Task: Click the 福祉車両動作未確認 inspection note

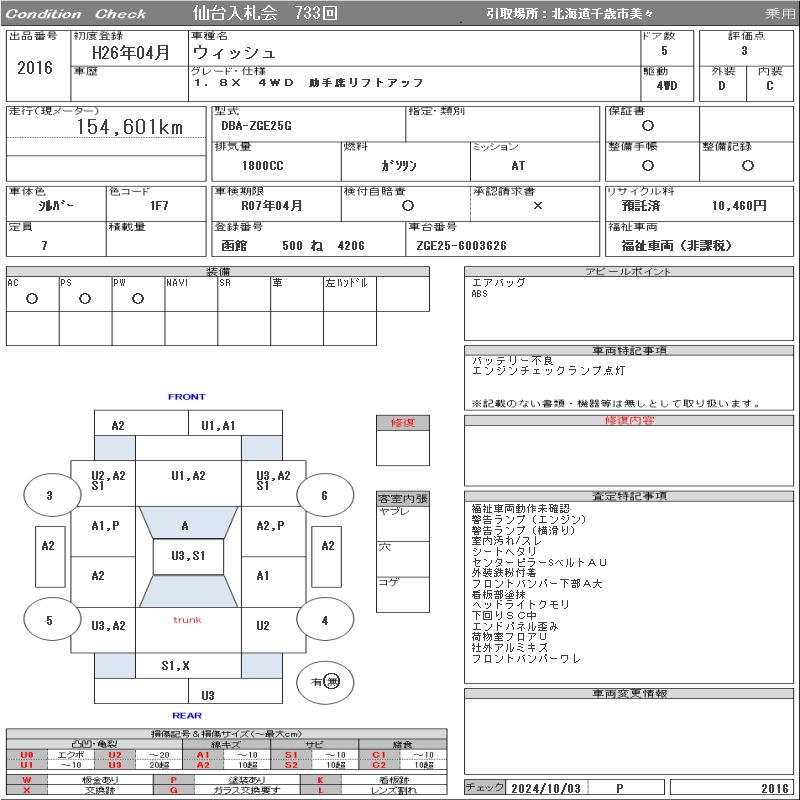Action: (x=520, y=509)
